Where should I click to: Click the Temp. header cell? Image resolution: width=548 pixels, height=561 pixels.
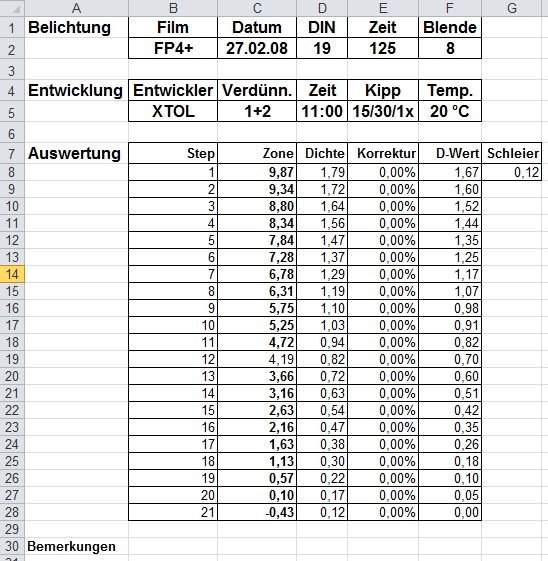450,90
